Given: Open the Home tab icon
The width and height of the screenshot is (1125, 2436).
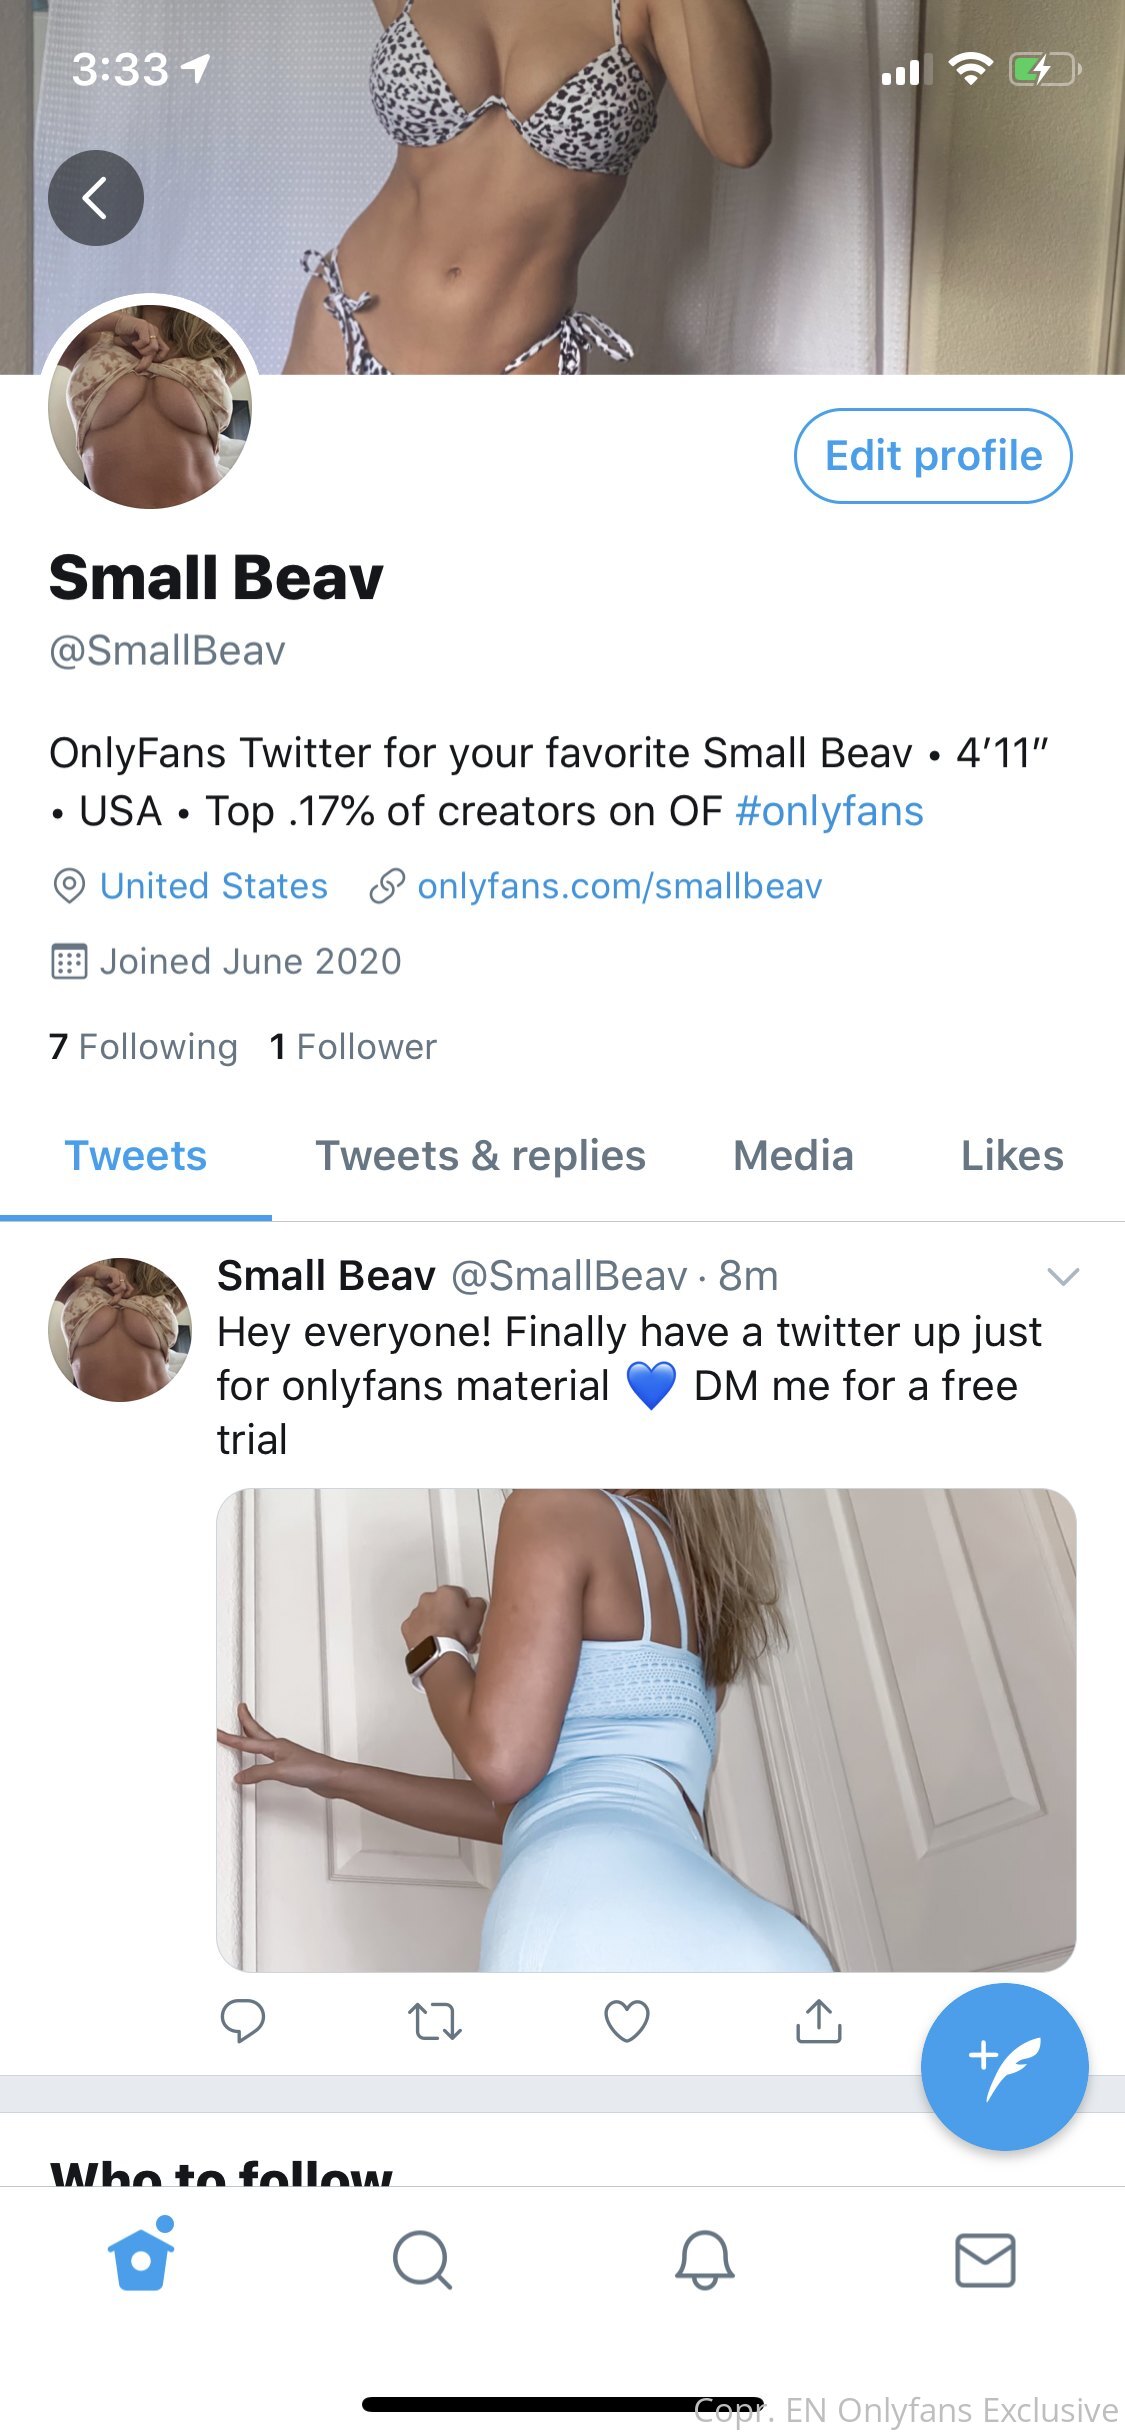Looking at the screenshot, I should coord(141,2259).
